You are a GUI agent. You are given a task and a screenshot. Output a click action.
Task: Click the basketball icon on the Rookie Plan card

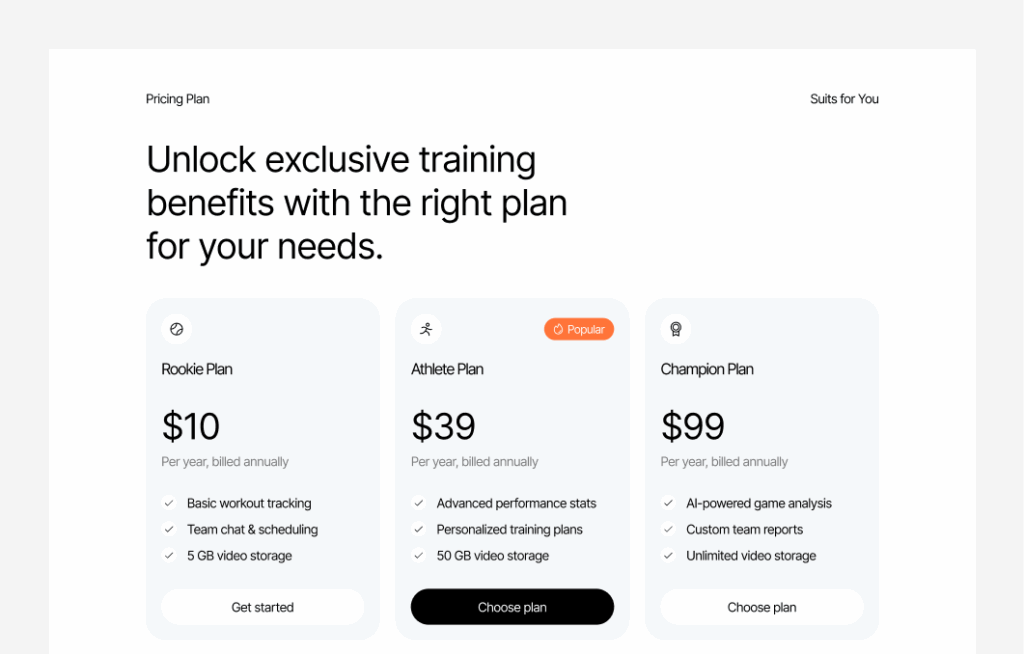click(x=176, y=328)
